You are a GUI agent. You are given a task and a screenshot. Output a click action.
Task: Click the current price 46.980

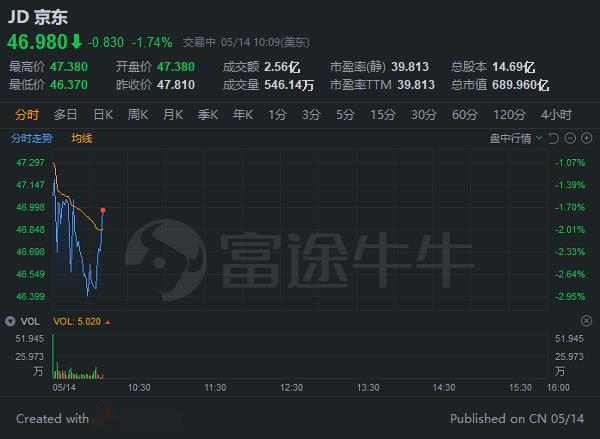(38, 42)
